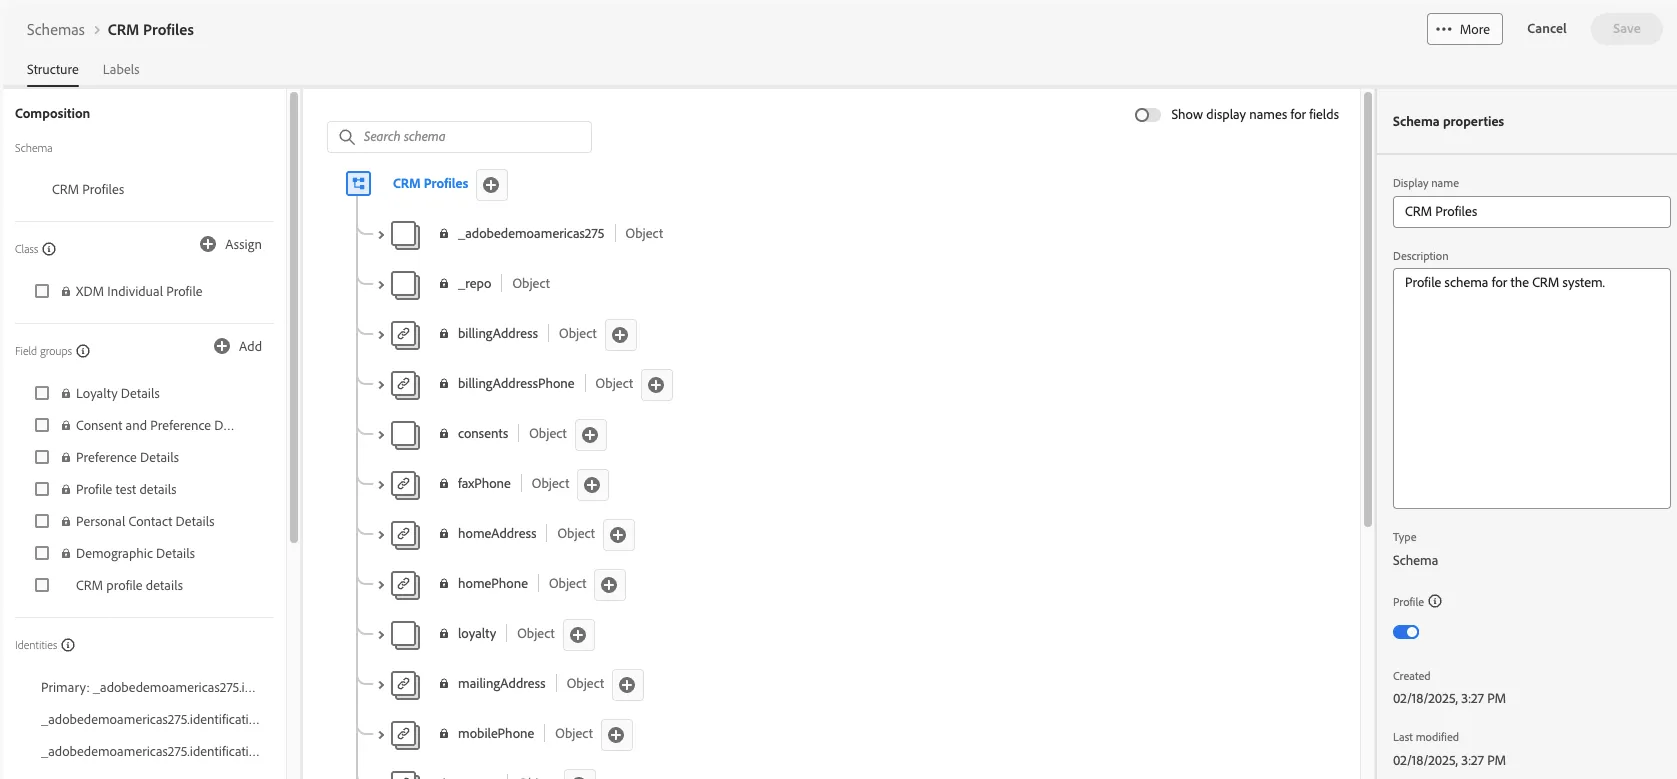Click the schema canvas vertical scrollbar
Image resolution: width=1677 pixels, height=779 pixels.
[x=1368, y=310]
